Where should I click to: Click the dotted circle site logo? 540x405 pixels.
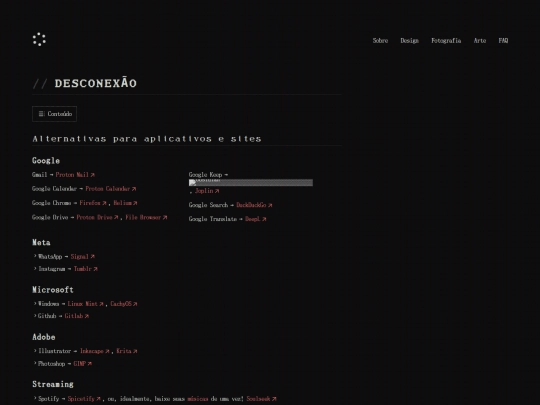(x=39, y=39)
